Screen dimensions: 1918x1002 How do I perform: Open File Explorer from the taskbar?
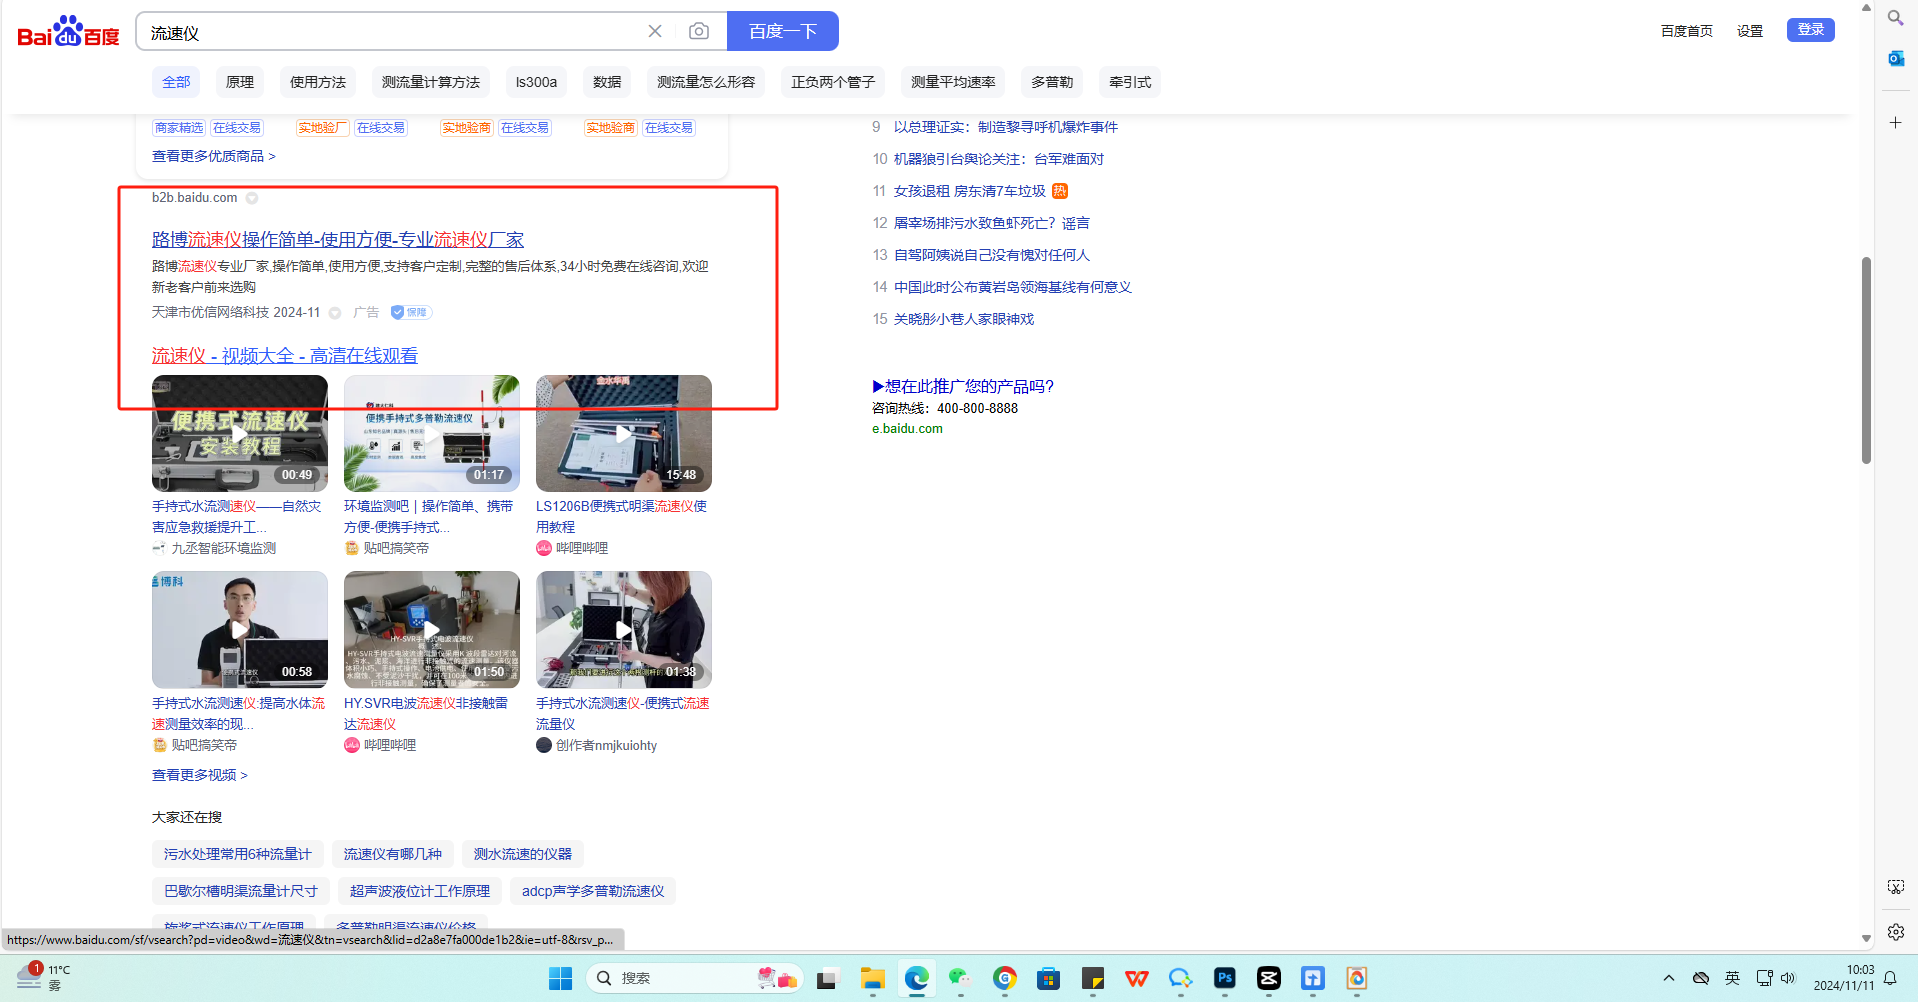tap(873, 978)
